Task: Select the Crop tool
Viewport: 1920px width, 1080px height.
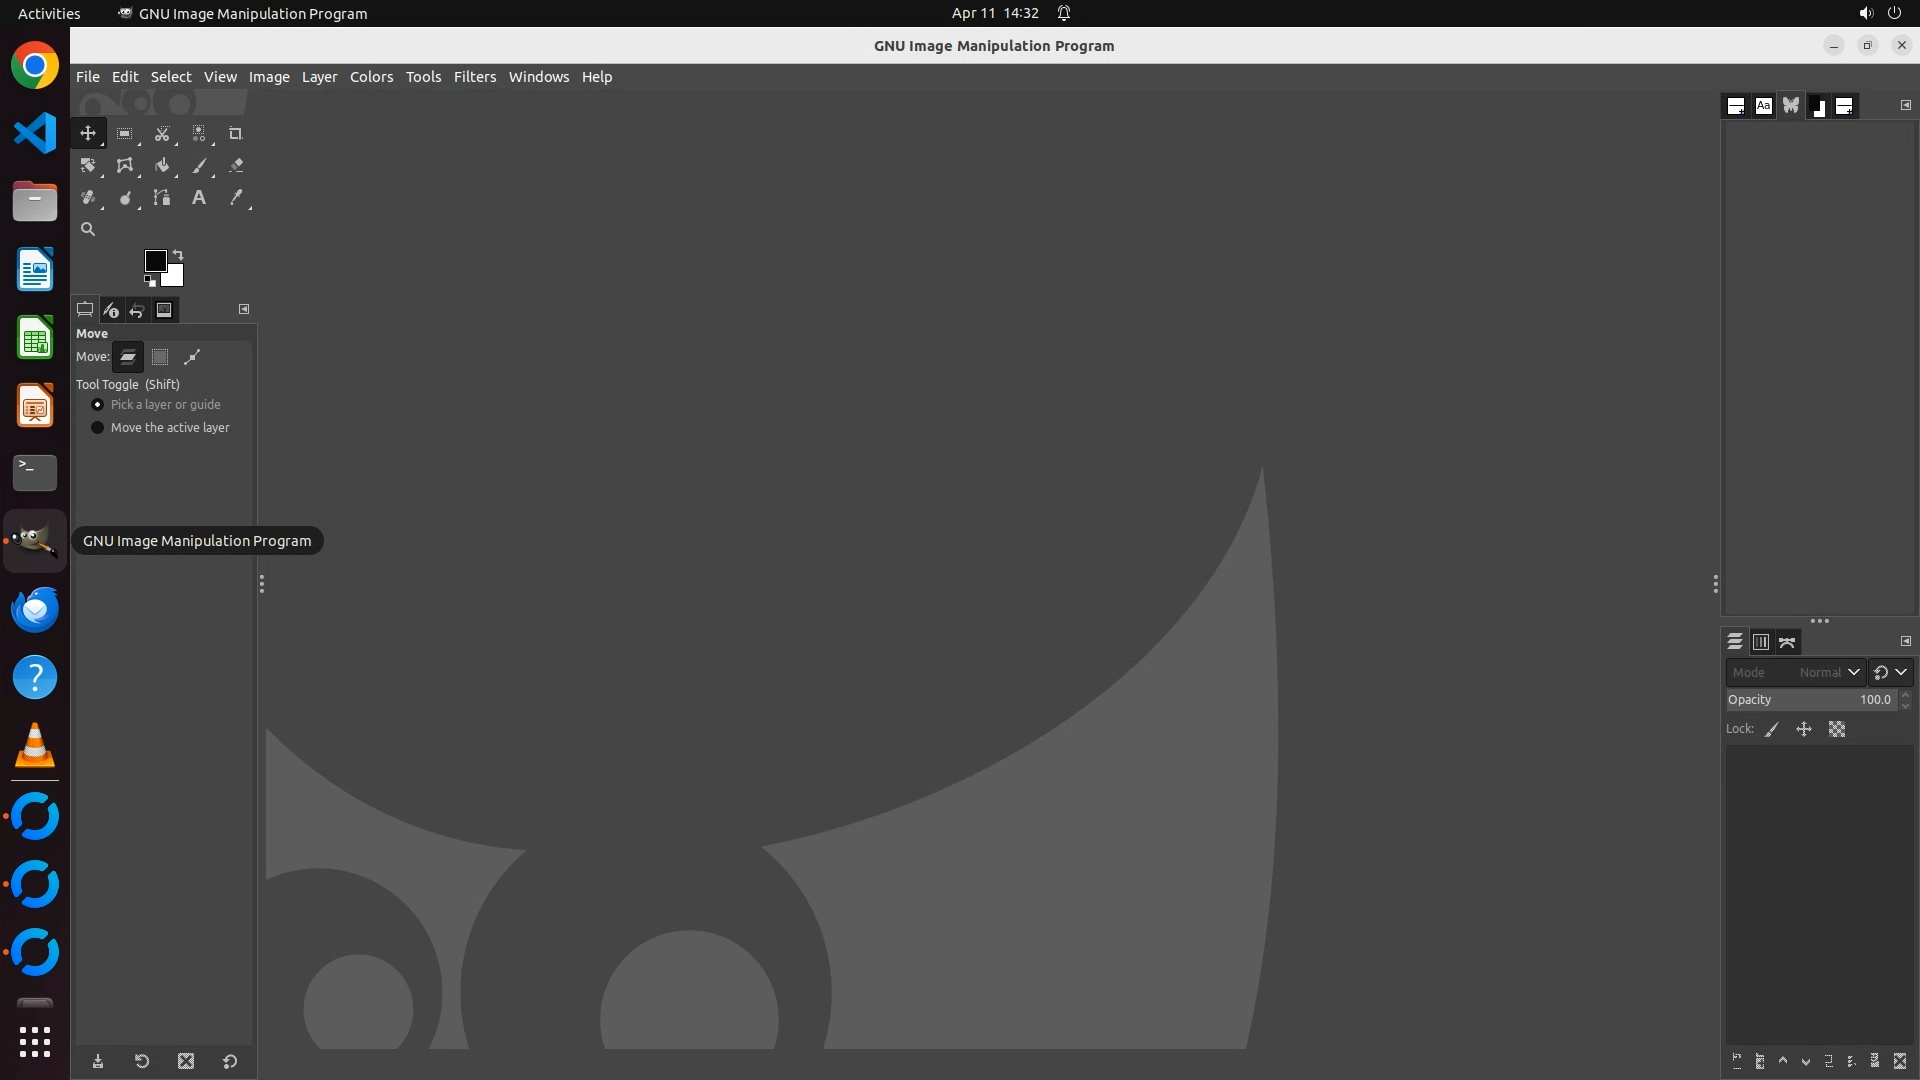Action: coord(236,134)
